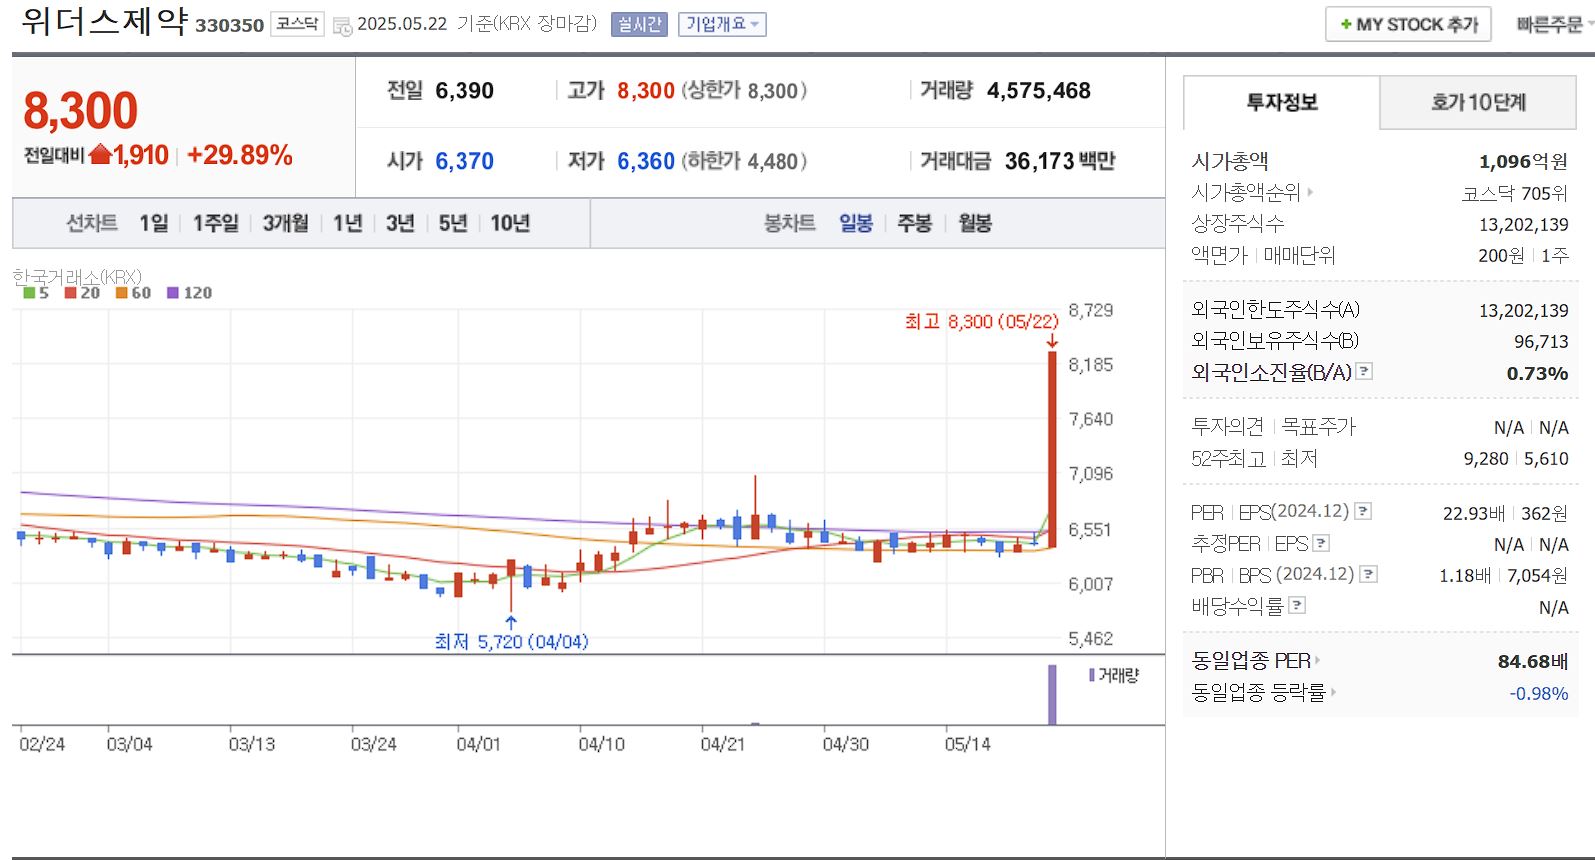This screenshot has width=1595, height=860.
Task: Click the current price 8,300
Action: pyautogui.click(x=80, y=111)
